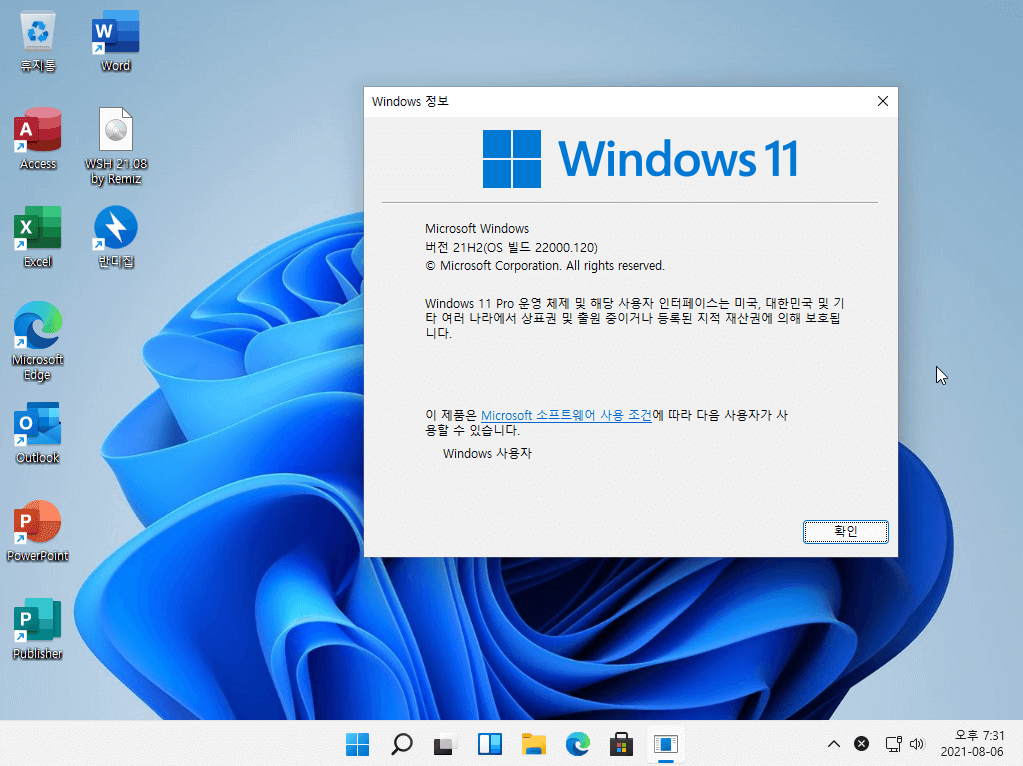Close the Windows 정보 dialog
Viewport: 1023px width, 766px height.
point(883,101)
